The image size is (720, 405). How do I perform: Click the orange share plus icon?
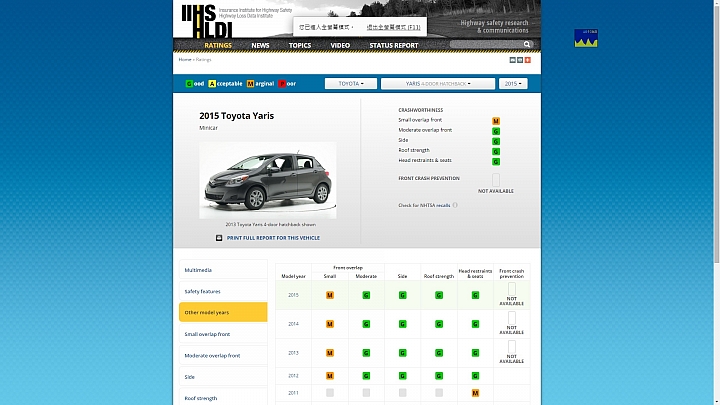[x=528, y=60]
